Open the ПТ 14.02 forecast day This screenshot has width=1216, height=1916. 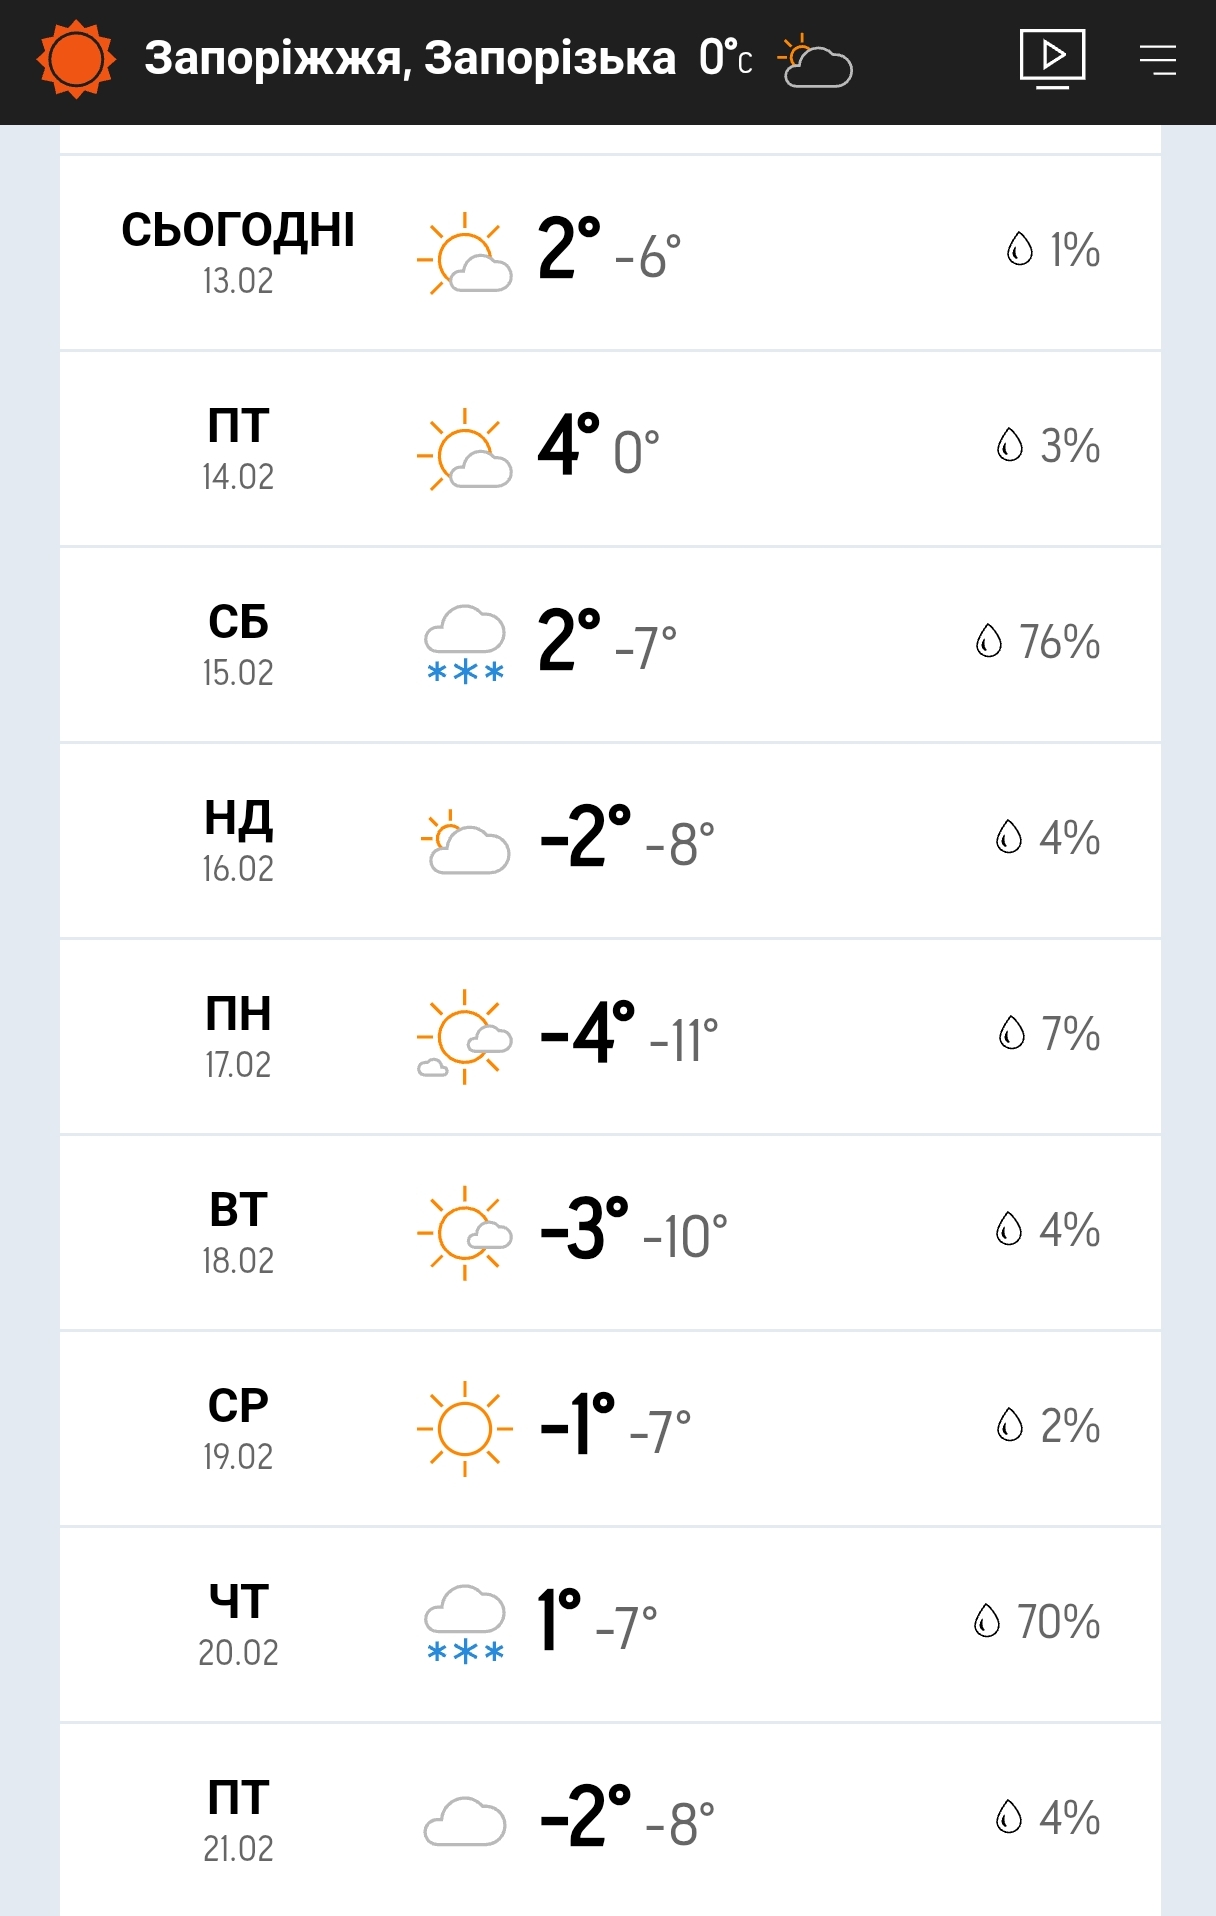pyautogui.click(x=238, y=448)
